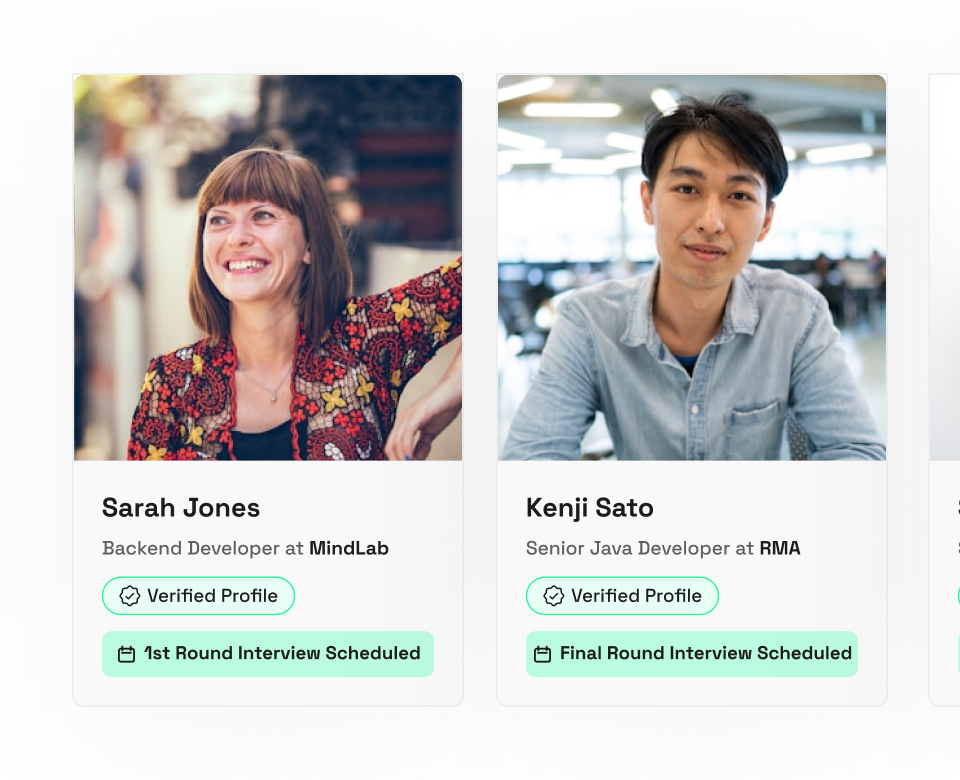The height and width of the screenshot is (780, 960).
Task: Select the Sarah Jones name heading
Action: [x=181, y=508]
